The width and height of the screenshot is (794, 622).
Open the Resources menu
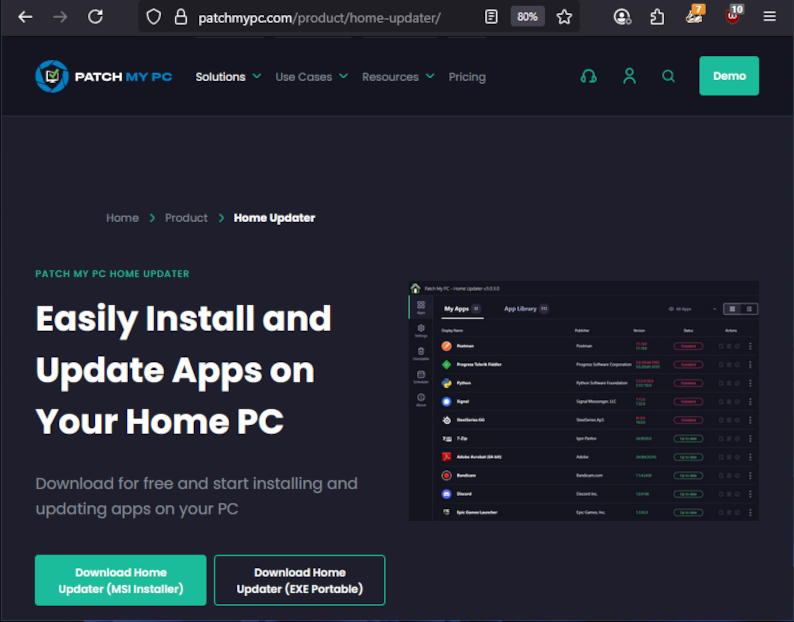point(390,77)
